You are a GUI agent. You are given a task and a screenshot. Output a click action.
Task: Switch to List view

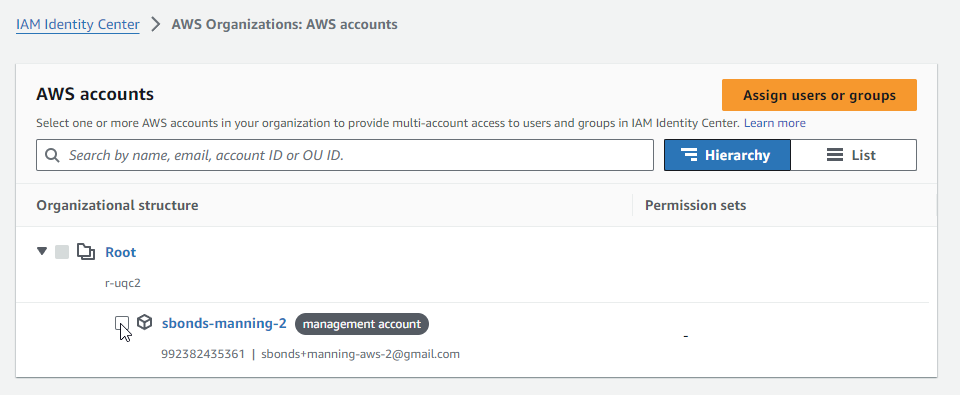point(853,155)
